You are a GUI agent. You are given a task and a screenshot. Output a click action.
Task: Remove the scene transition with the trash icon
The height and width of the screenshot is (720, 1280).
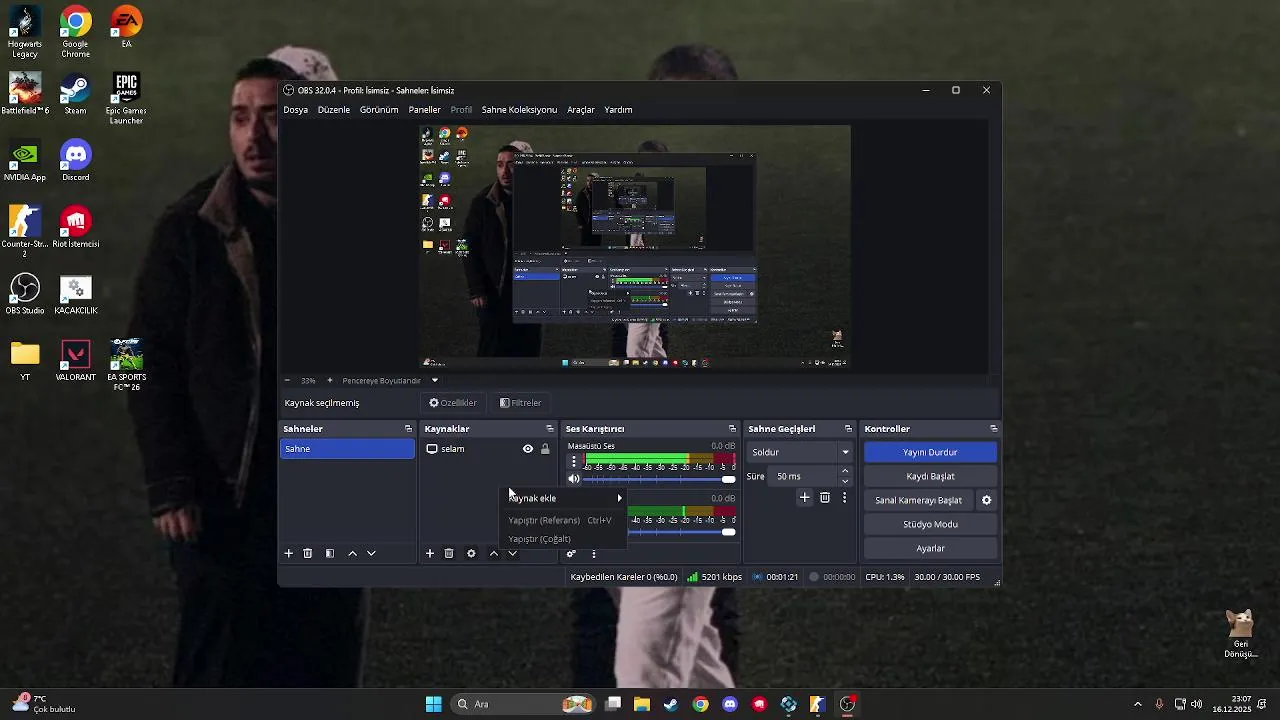(x=825, y=497)
